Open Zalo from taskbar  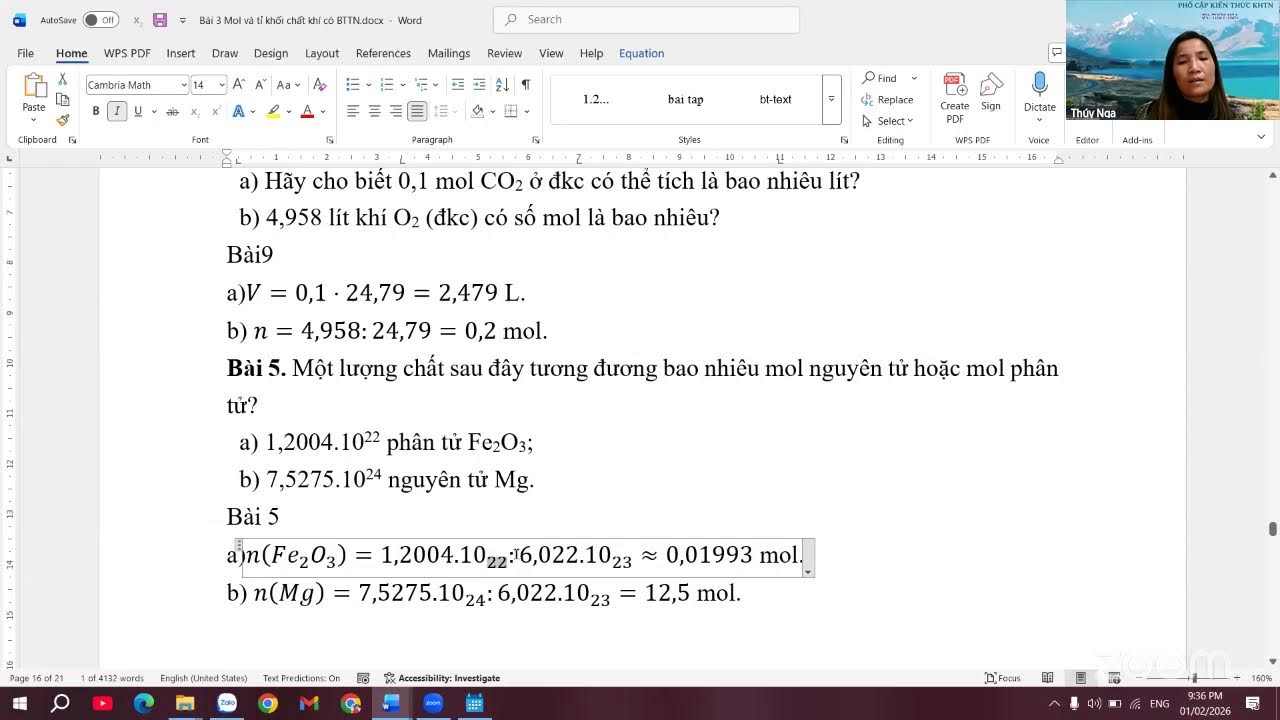[x=226, y=704]
